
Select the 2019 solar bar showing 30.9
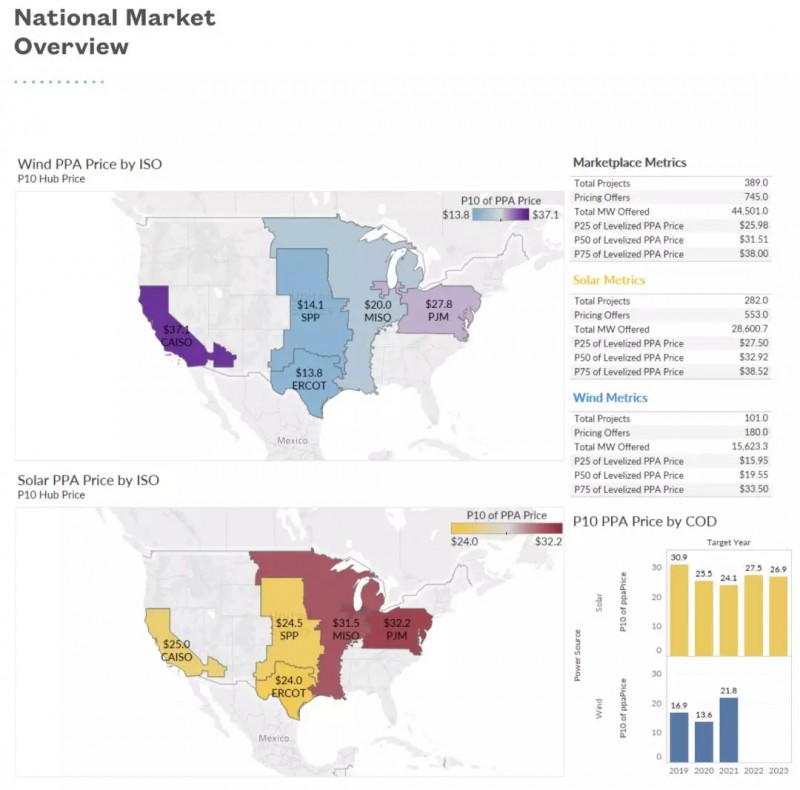click(x=679, y=608)
